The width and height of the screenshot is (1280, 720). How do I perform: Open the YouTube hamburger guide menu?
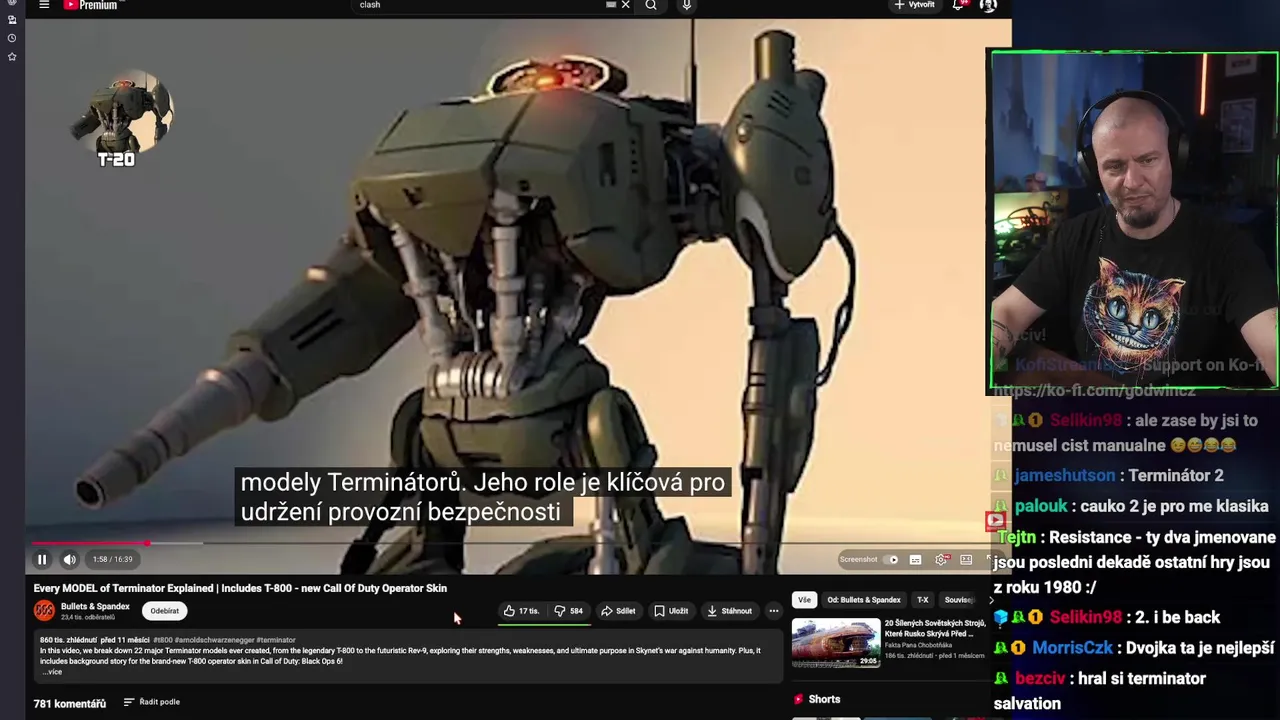(x=44, y=5)
